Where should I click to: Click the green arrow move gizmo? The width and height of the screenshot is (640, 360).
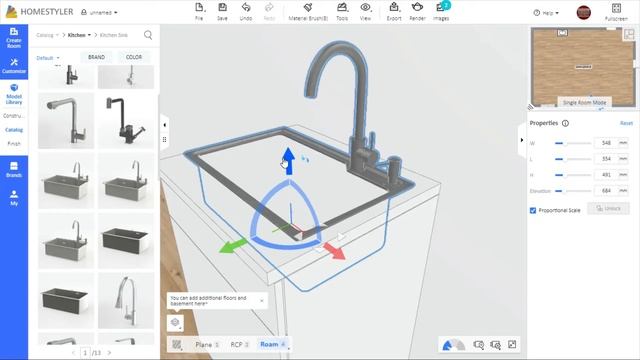[233, 246]
